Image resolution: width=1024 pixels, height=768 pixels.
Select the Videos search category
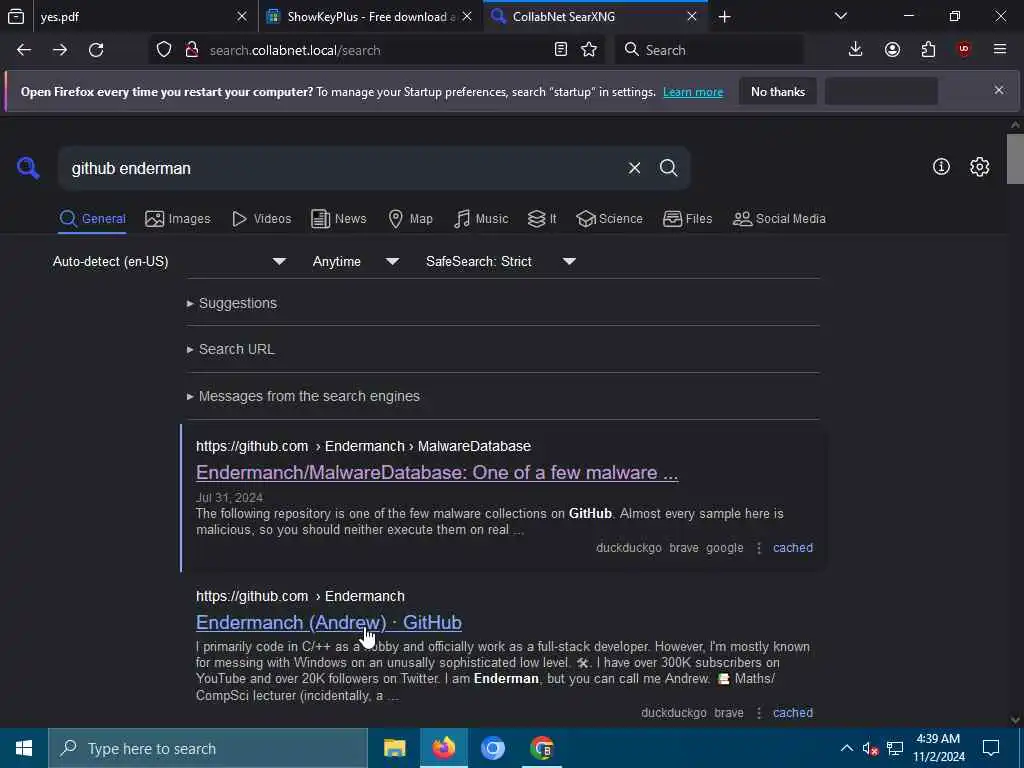[x=261, y=219]
